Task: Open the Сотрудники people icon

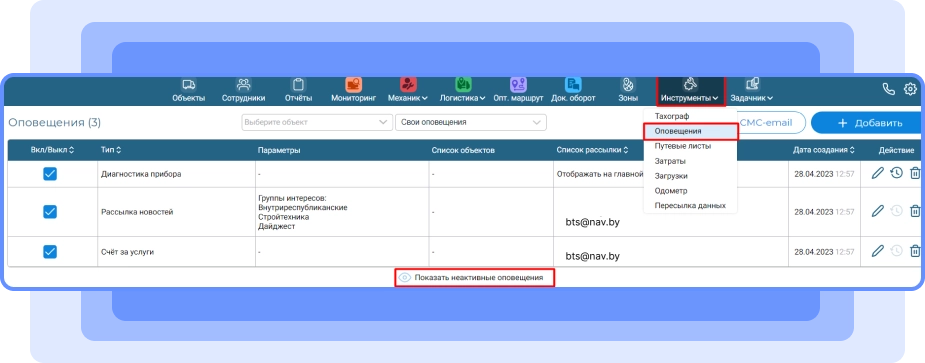Action: coord(243,84)
